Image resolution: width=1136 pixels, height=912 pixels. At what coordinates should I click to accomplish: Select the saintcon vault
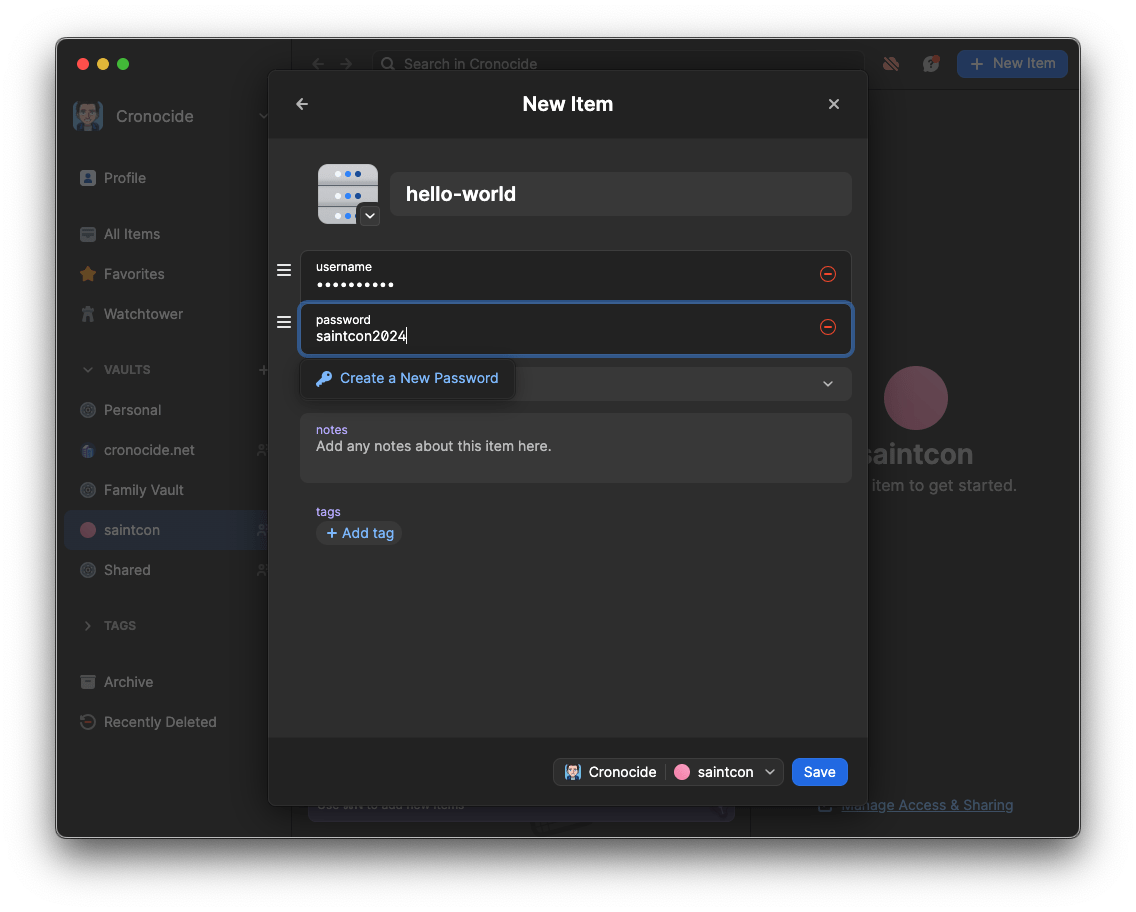(167, 530)
